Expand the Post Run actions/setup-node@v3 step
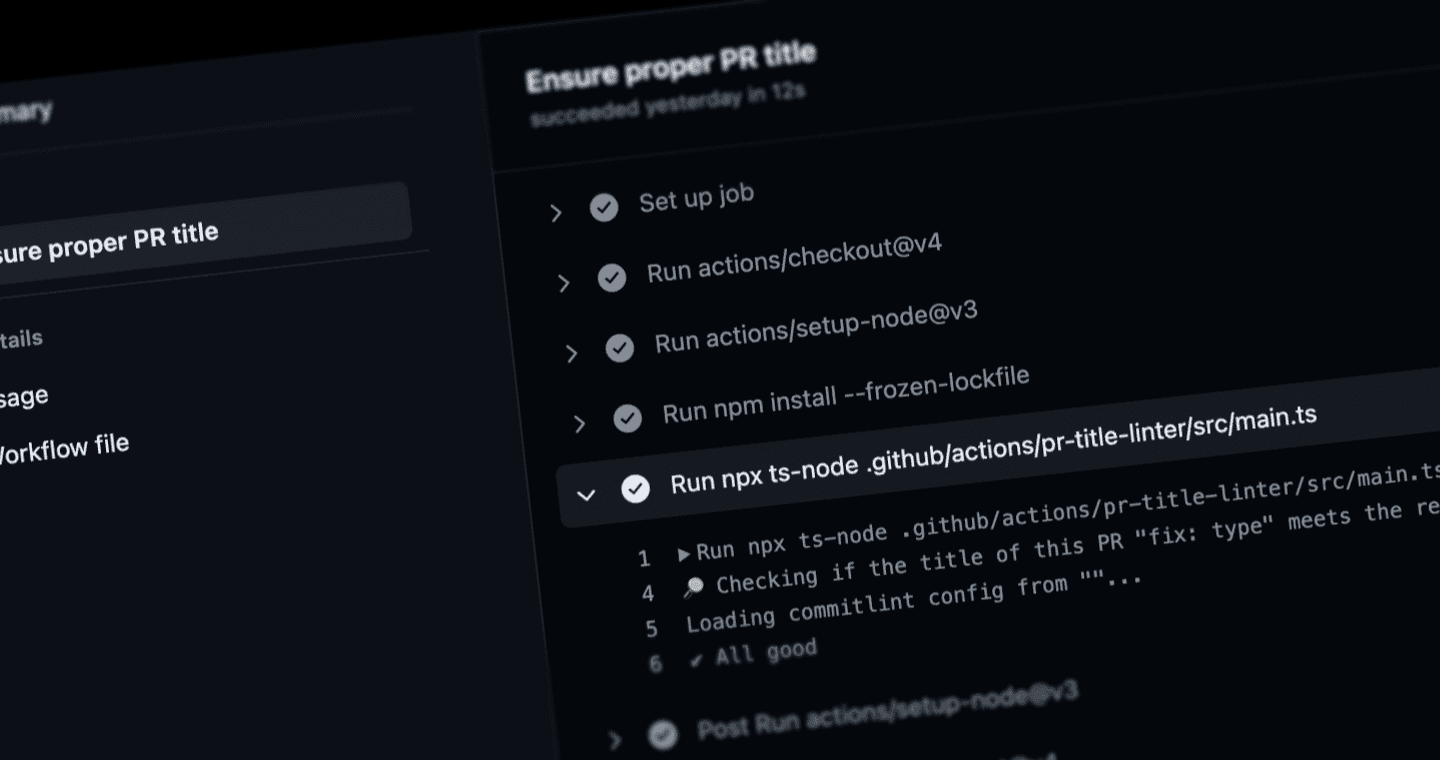 614,738
